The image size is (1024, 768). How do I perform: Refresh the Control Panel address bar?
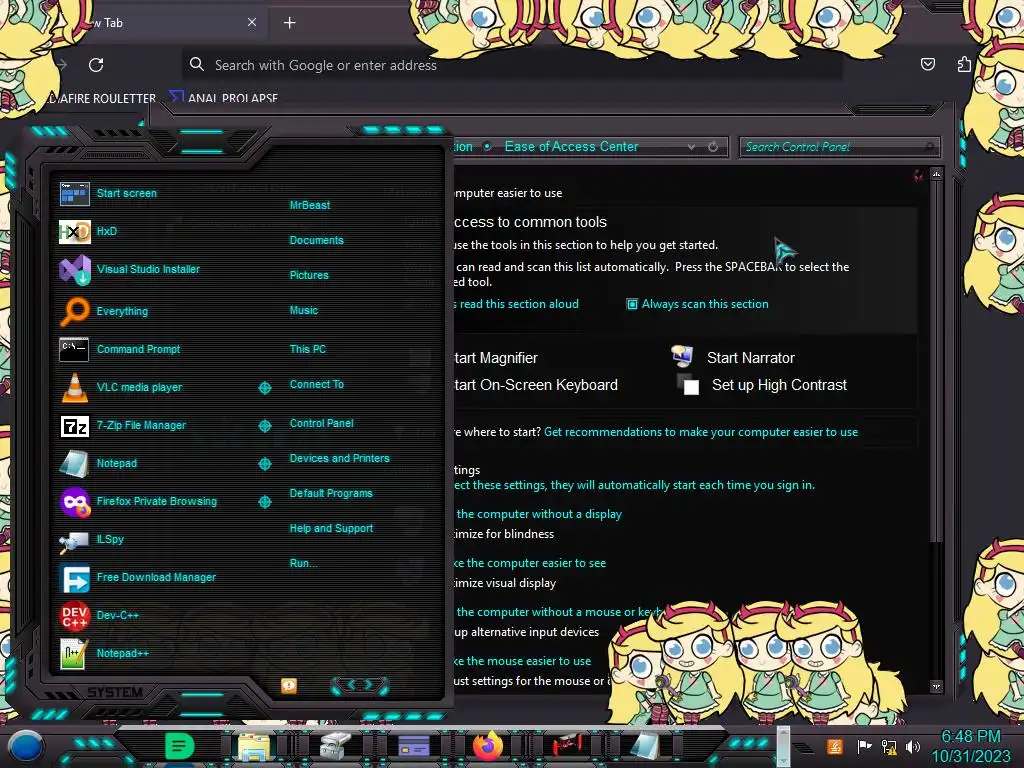713,147
